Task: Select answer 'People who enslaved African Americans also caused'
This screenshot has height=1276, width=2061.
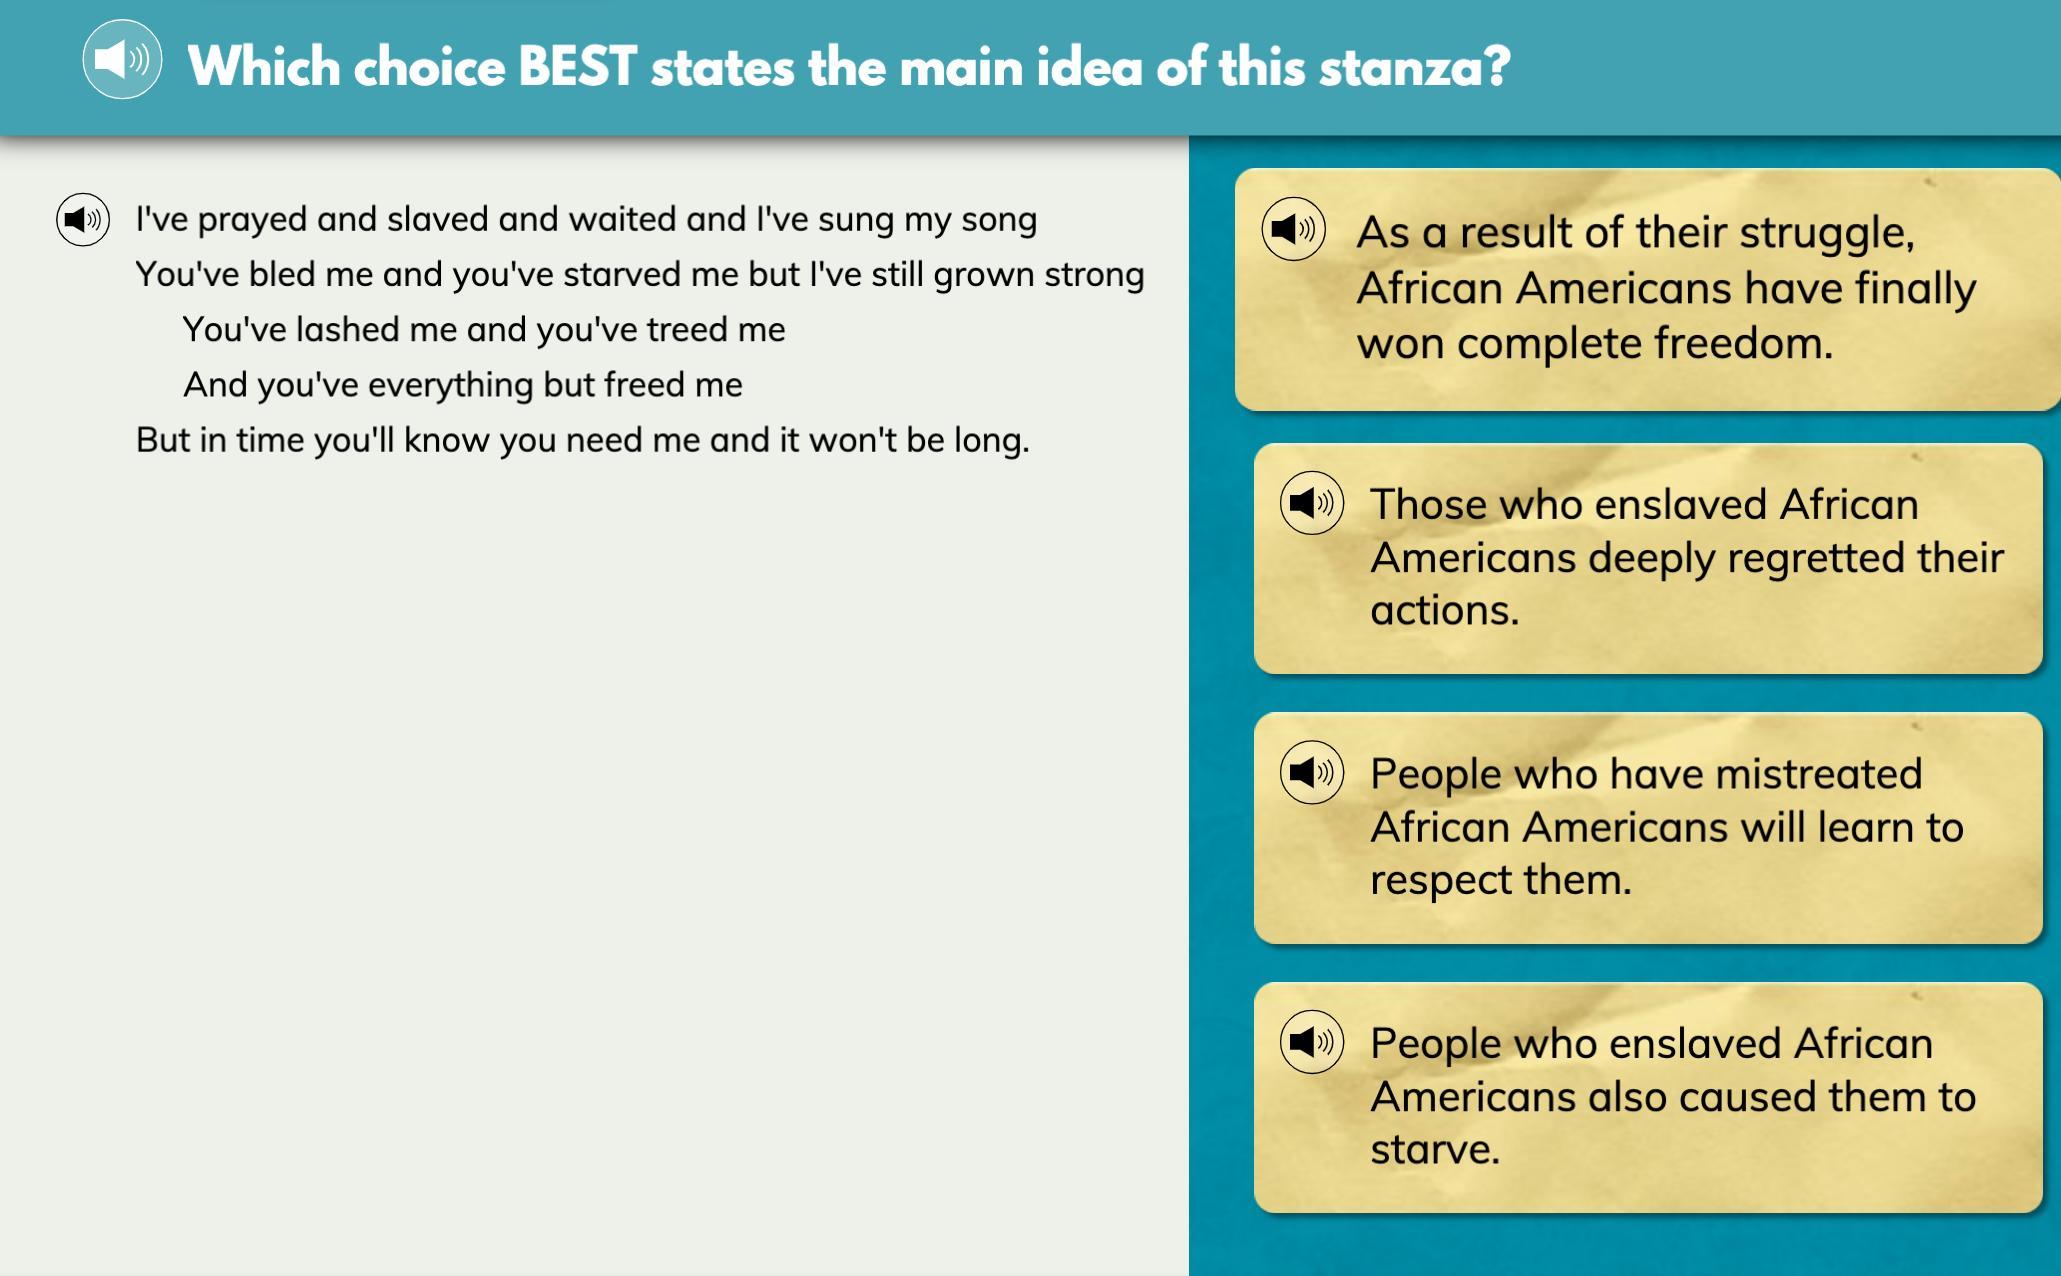Action: [x=1648, y=1098]
